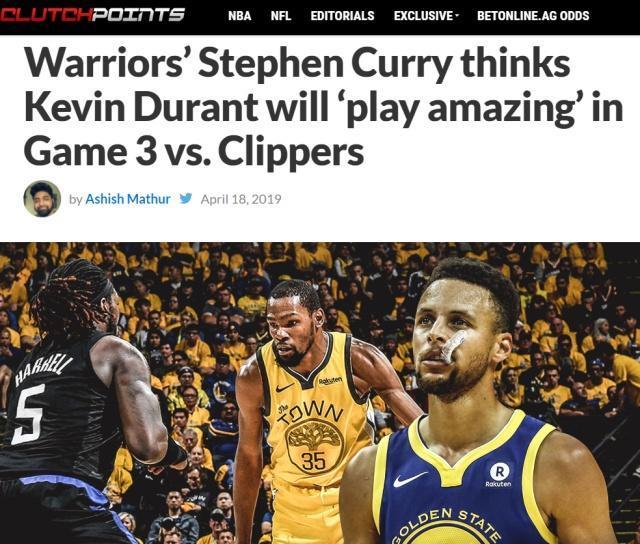Open the Editorials section

click(x=342, y=16)
